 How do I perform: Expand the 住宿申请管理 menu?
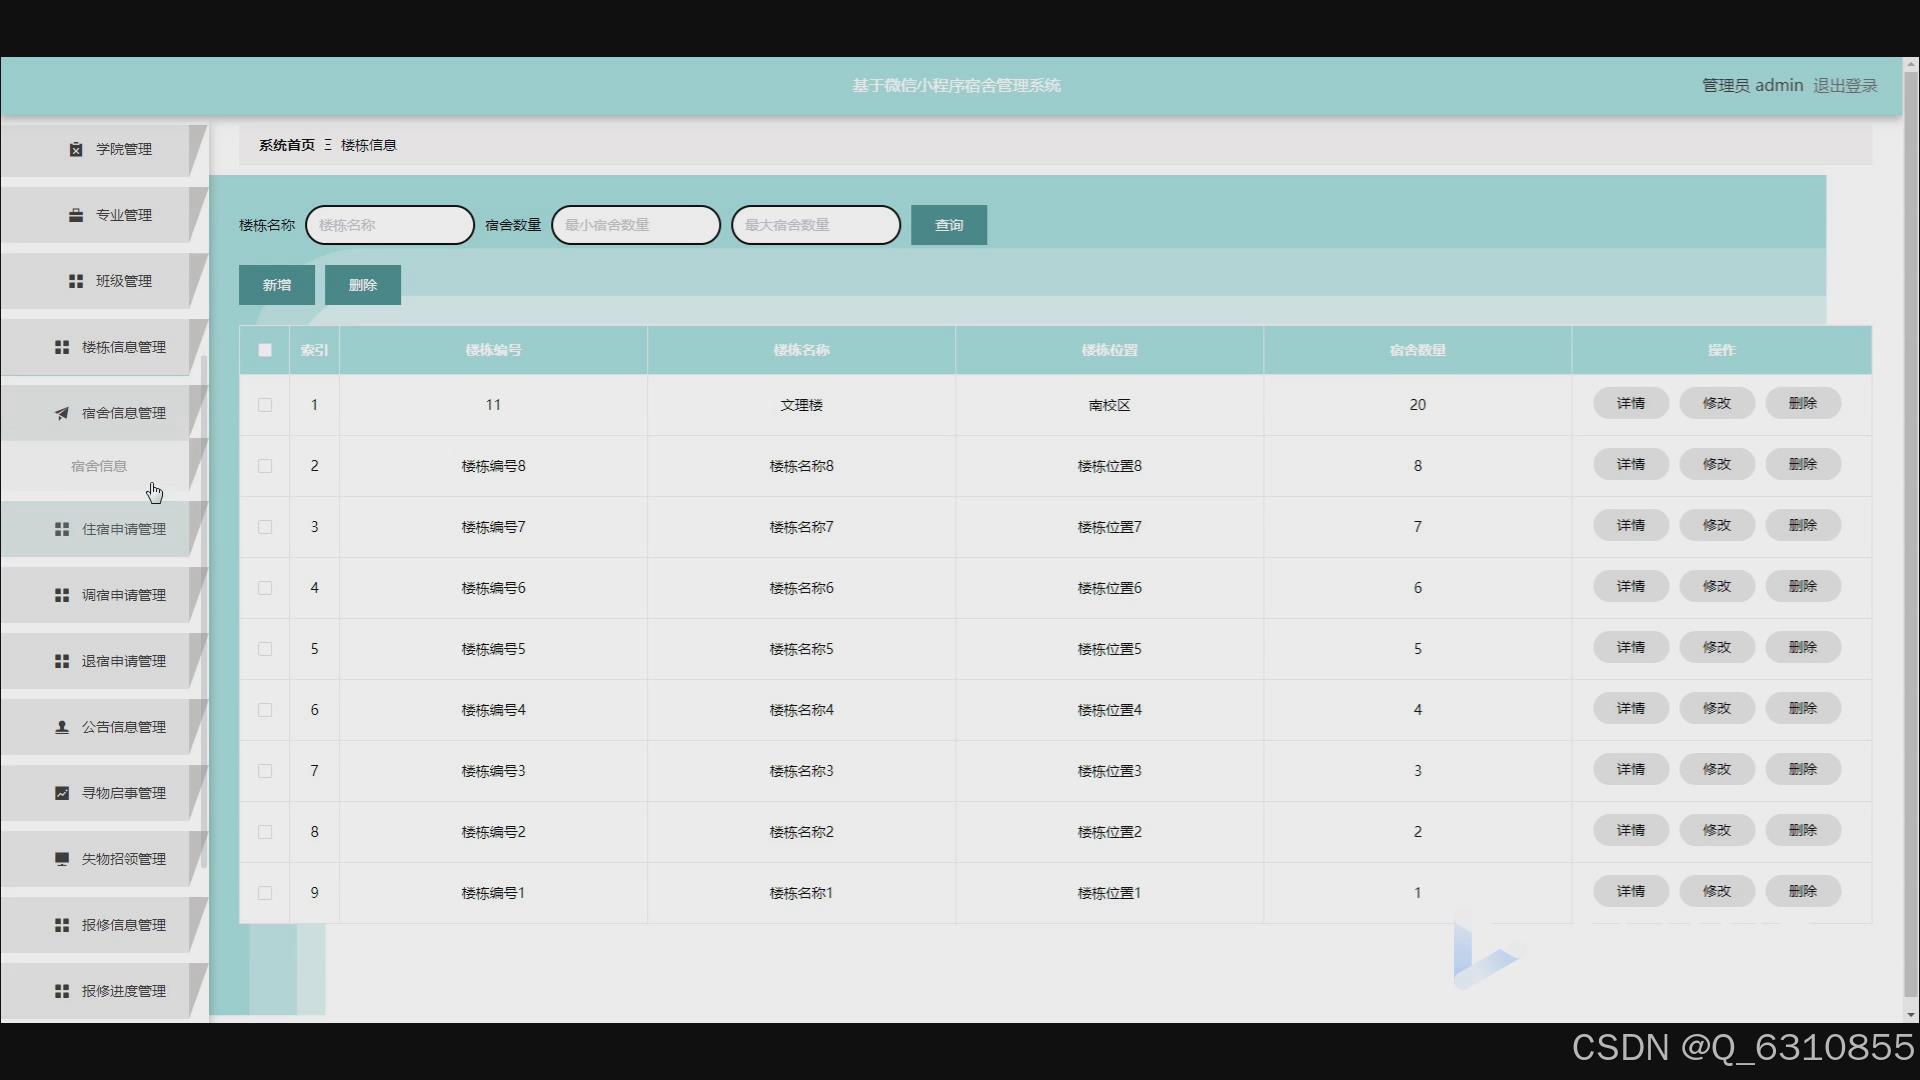(123, 529)
